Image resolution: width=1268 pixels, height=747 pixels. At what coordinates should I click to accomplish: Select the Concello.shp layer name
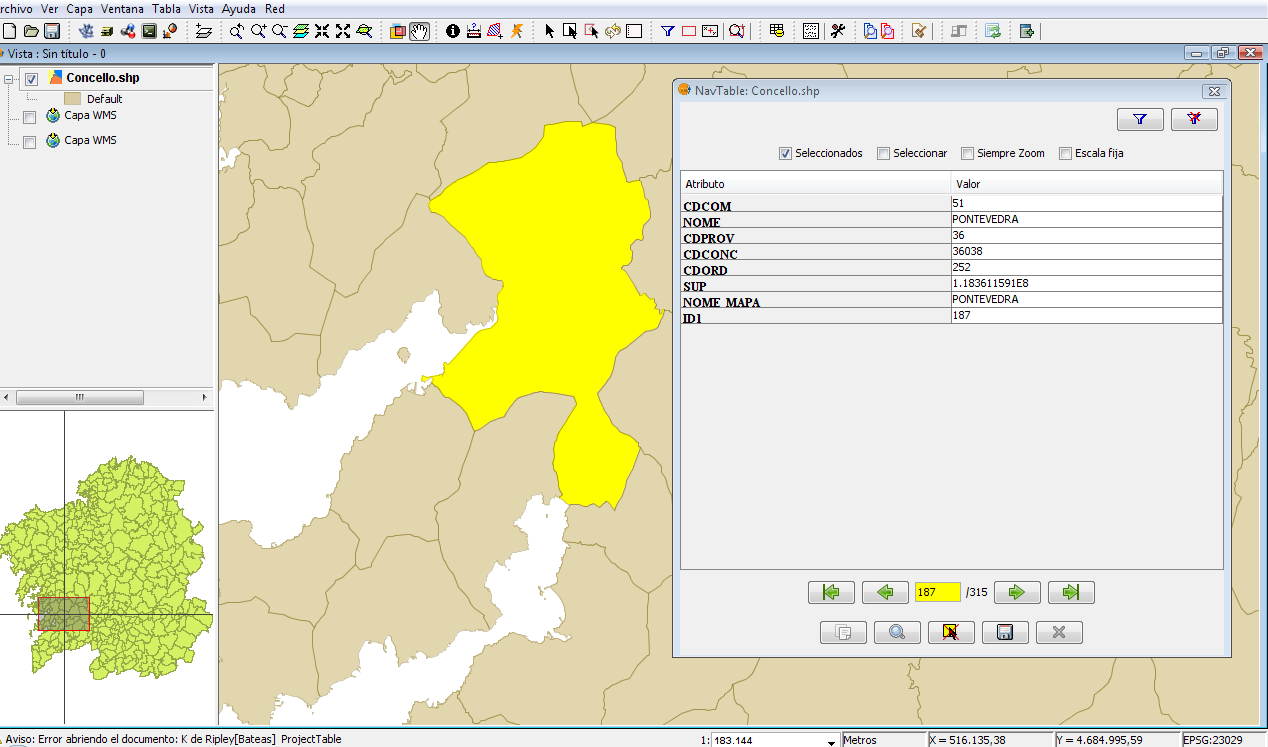[102, 78]
